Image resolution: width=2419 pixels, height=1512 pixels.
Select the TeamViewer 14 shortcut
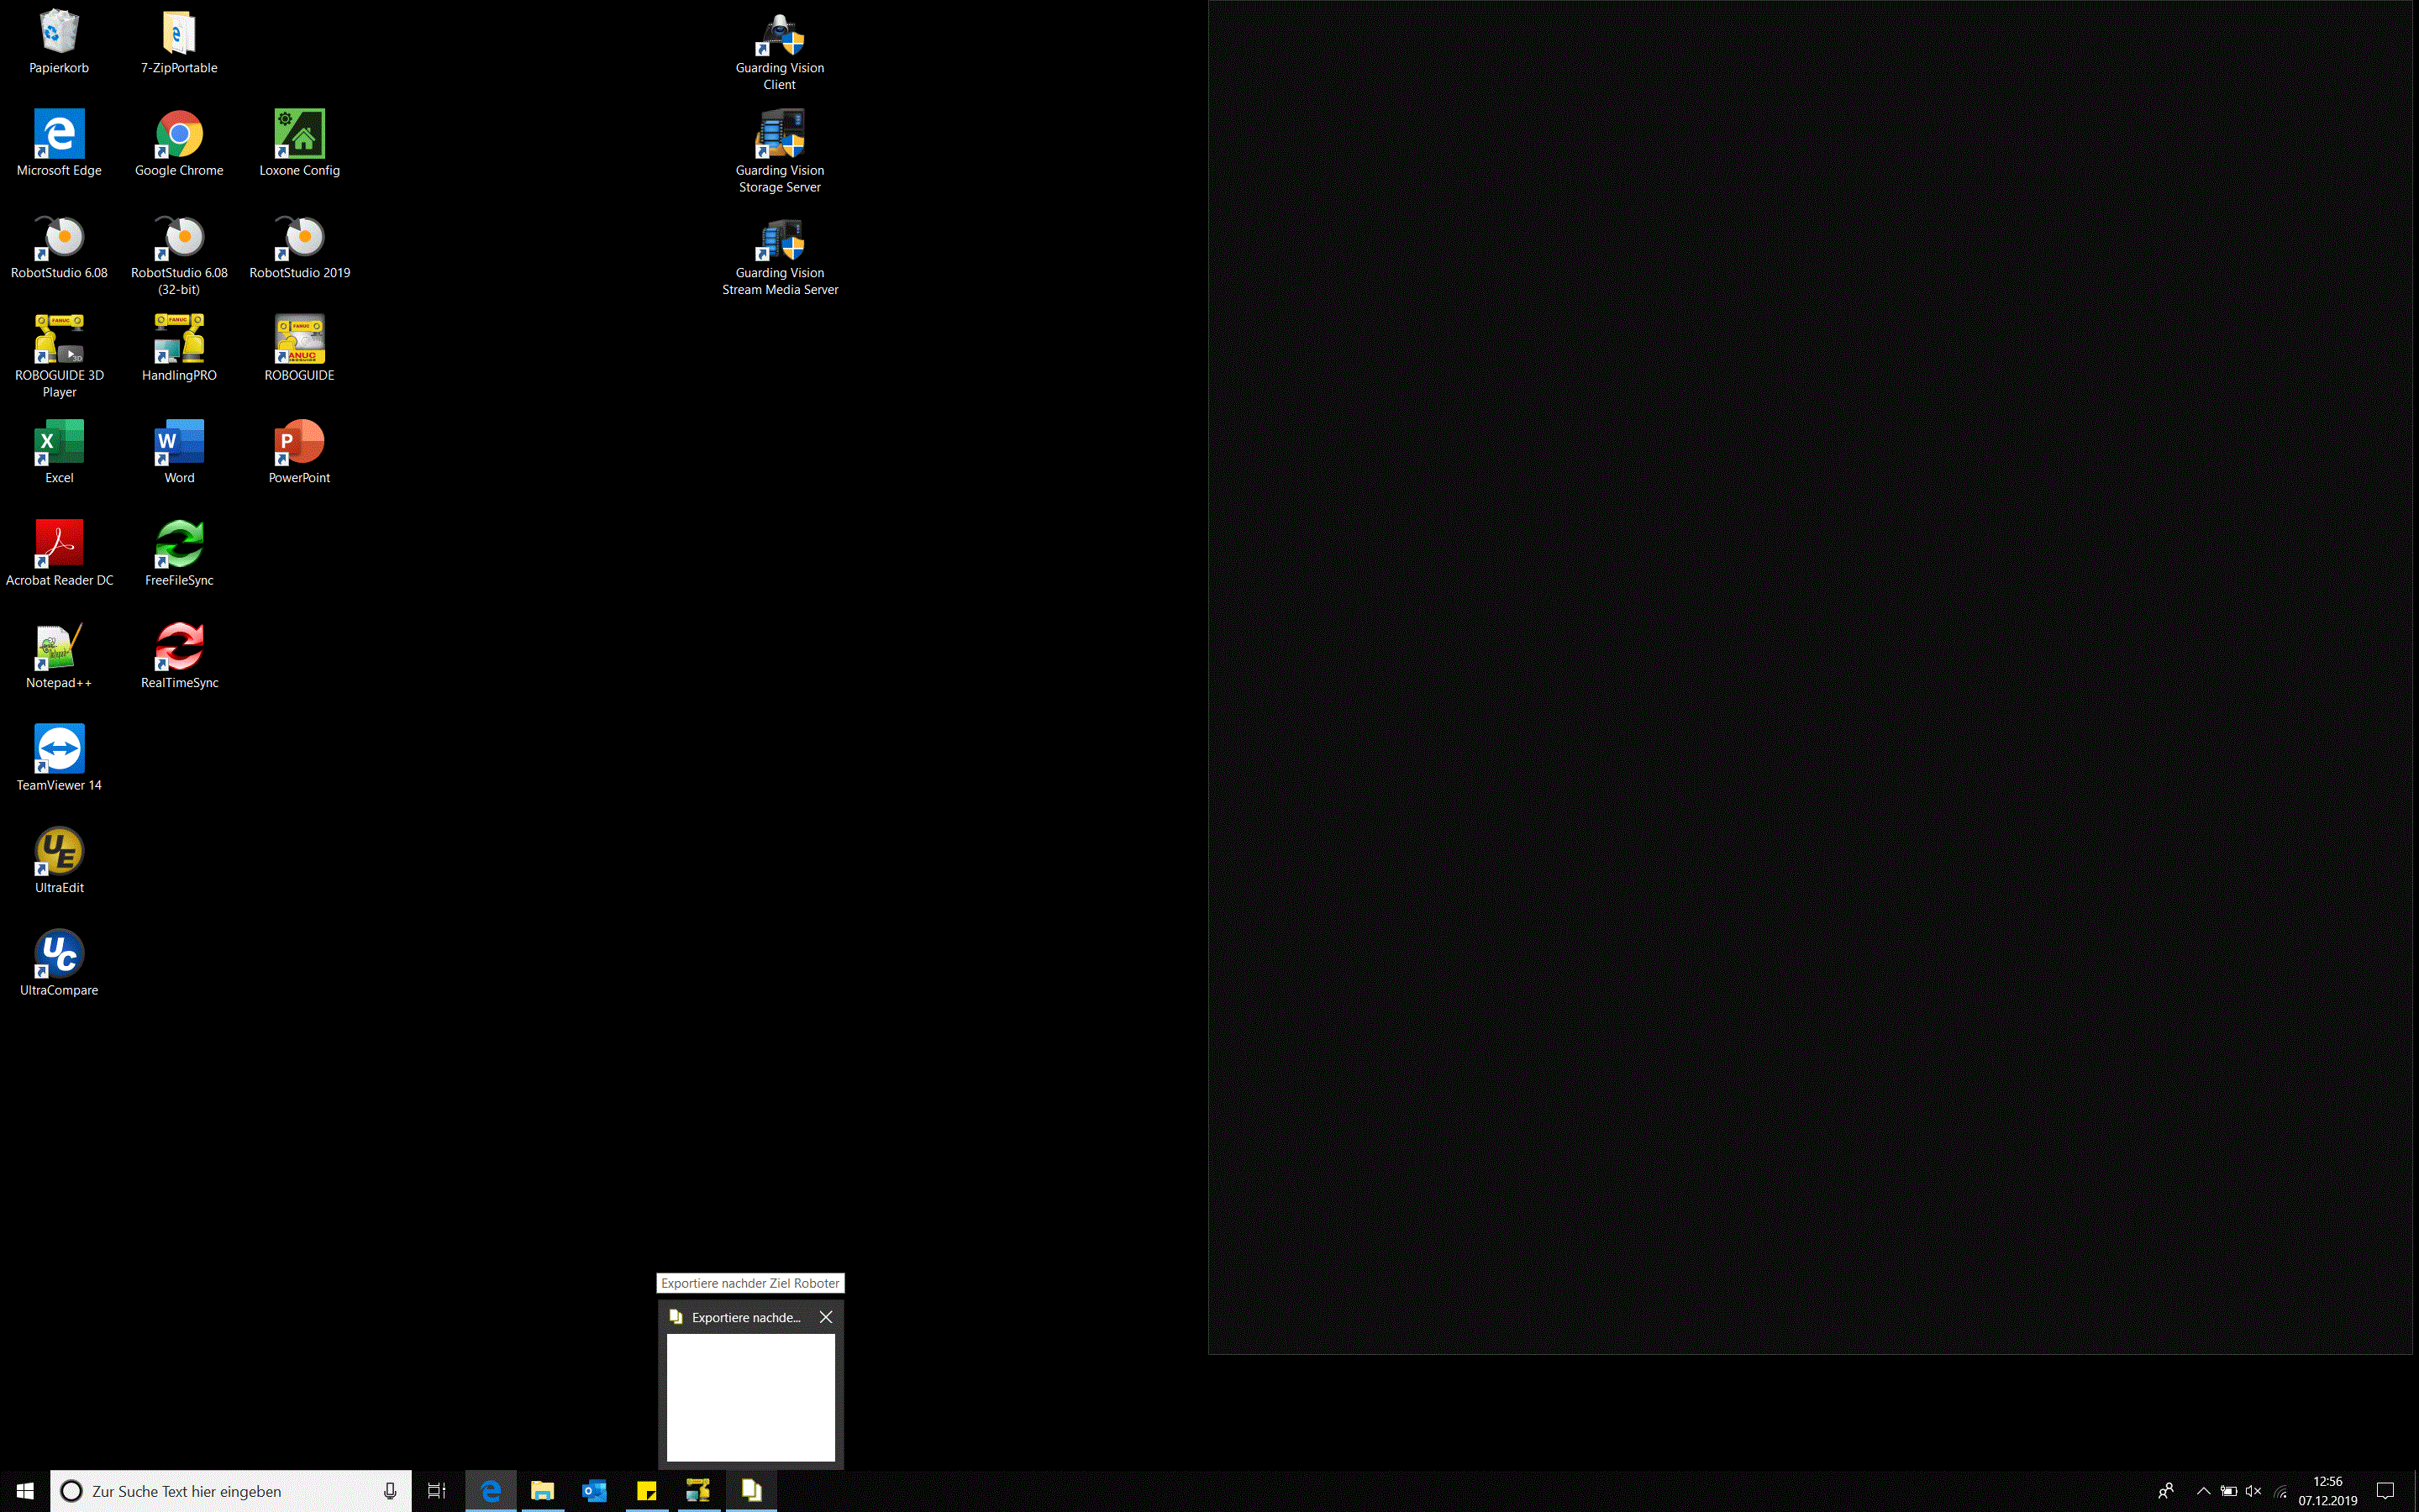(59, 759)
